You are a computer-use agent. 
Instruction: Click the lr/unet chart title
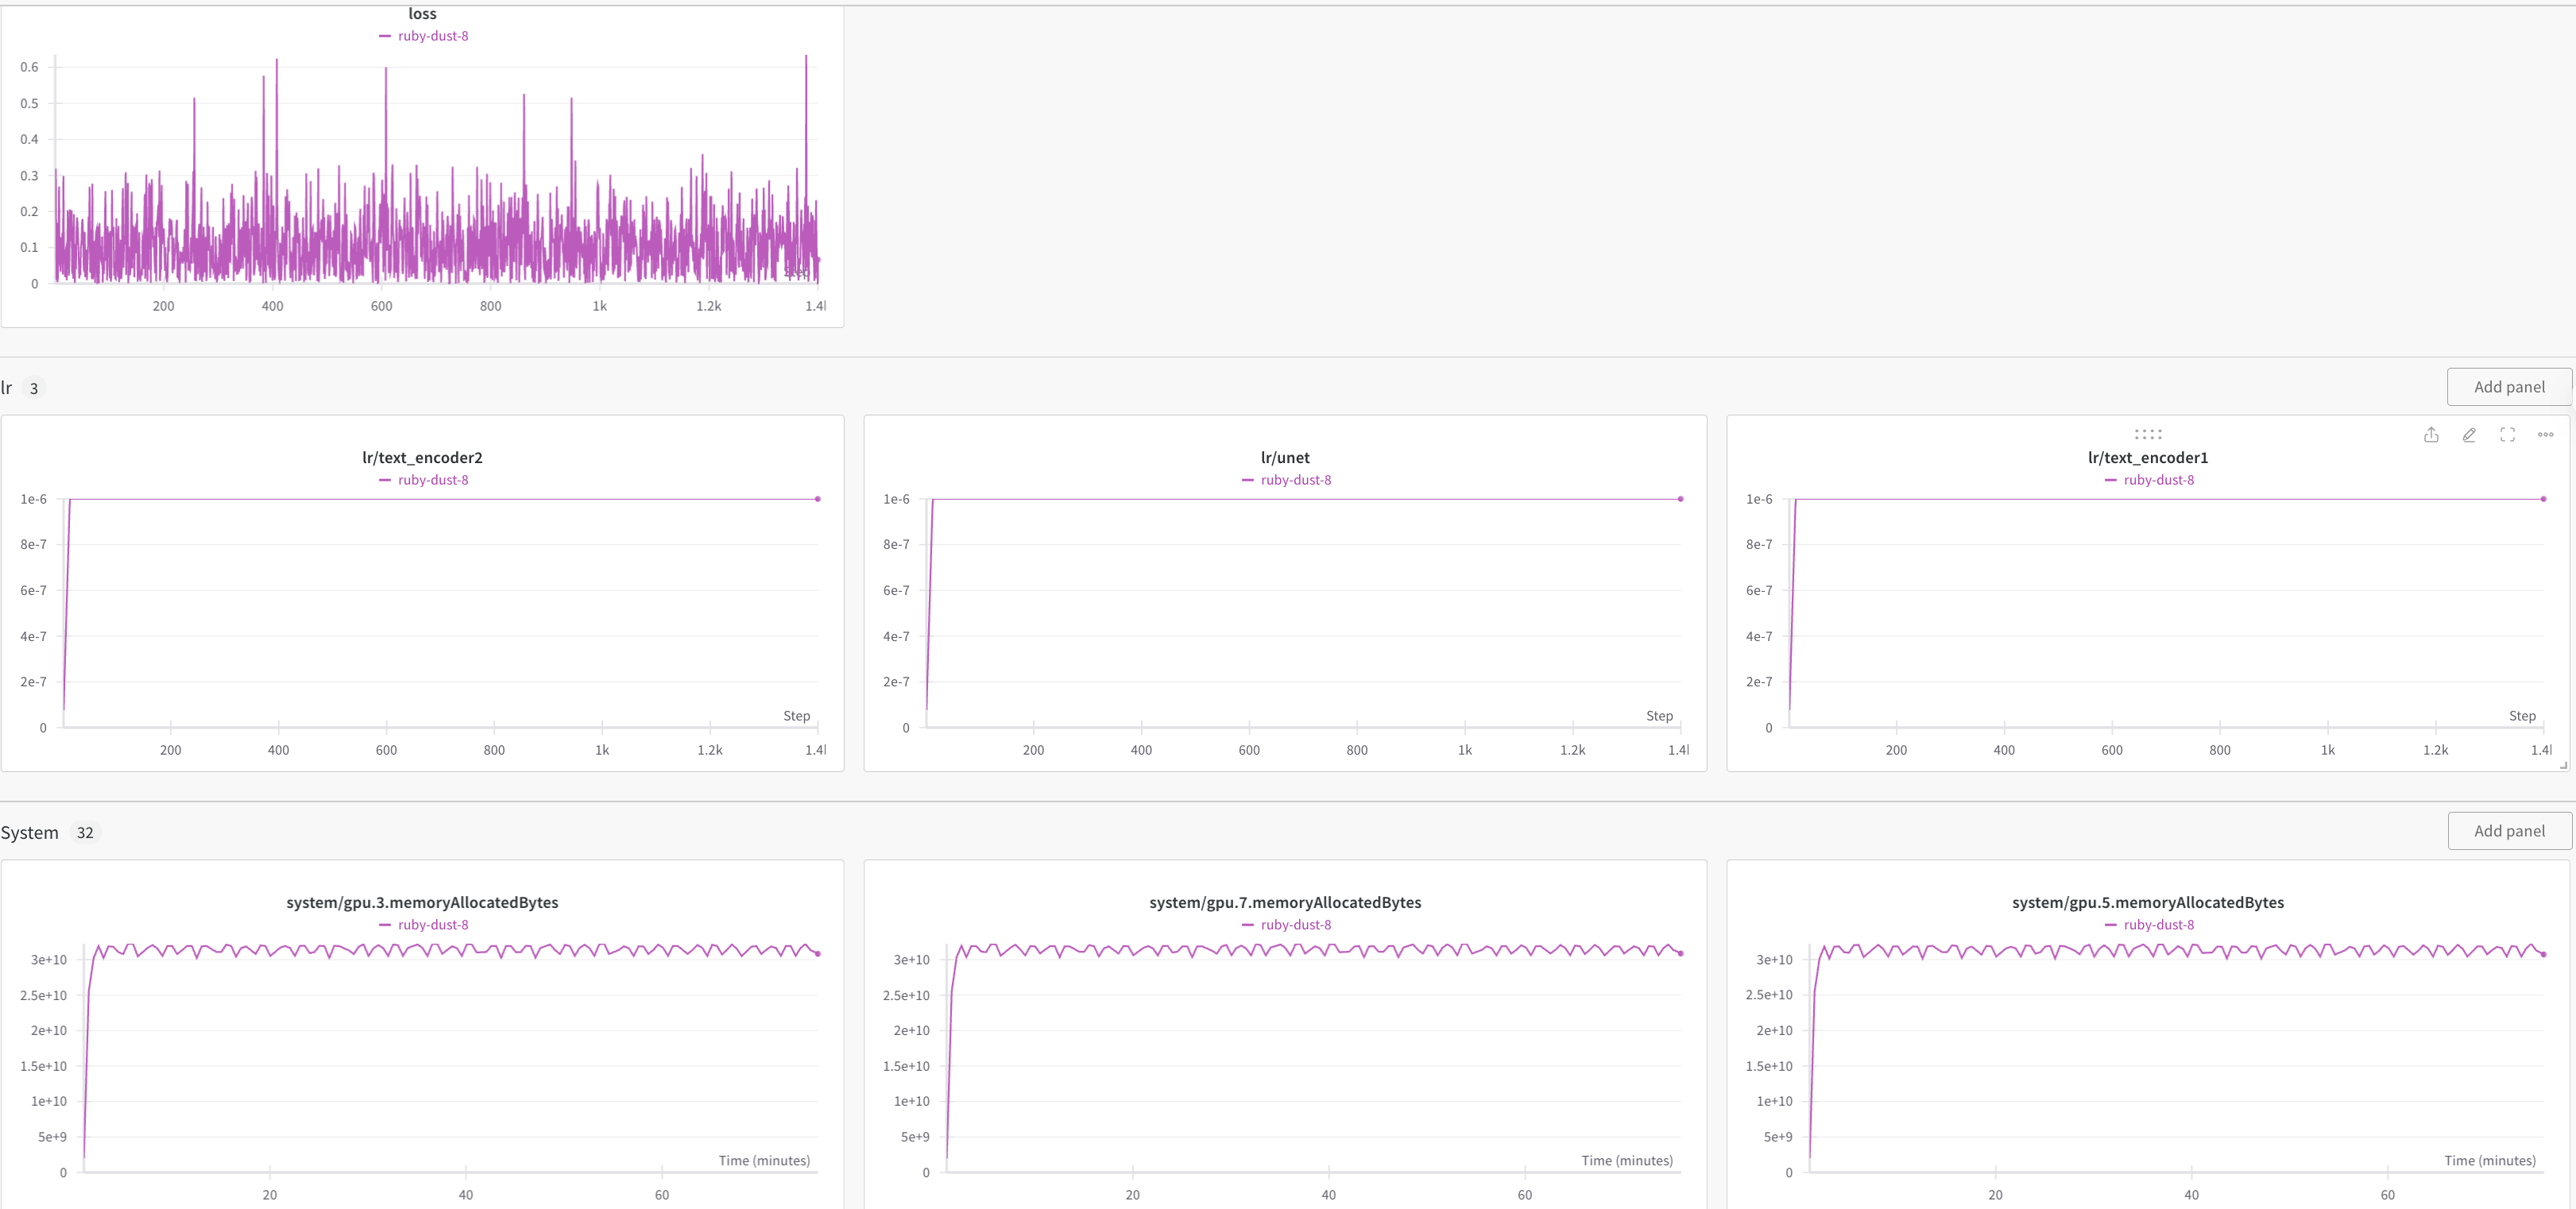1284,458
